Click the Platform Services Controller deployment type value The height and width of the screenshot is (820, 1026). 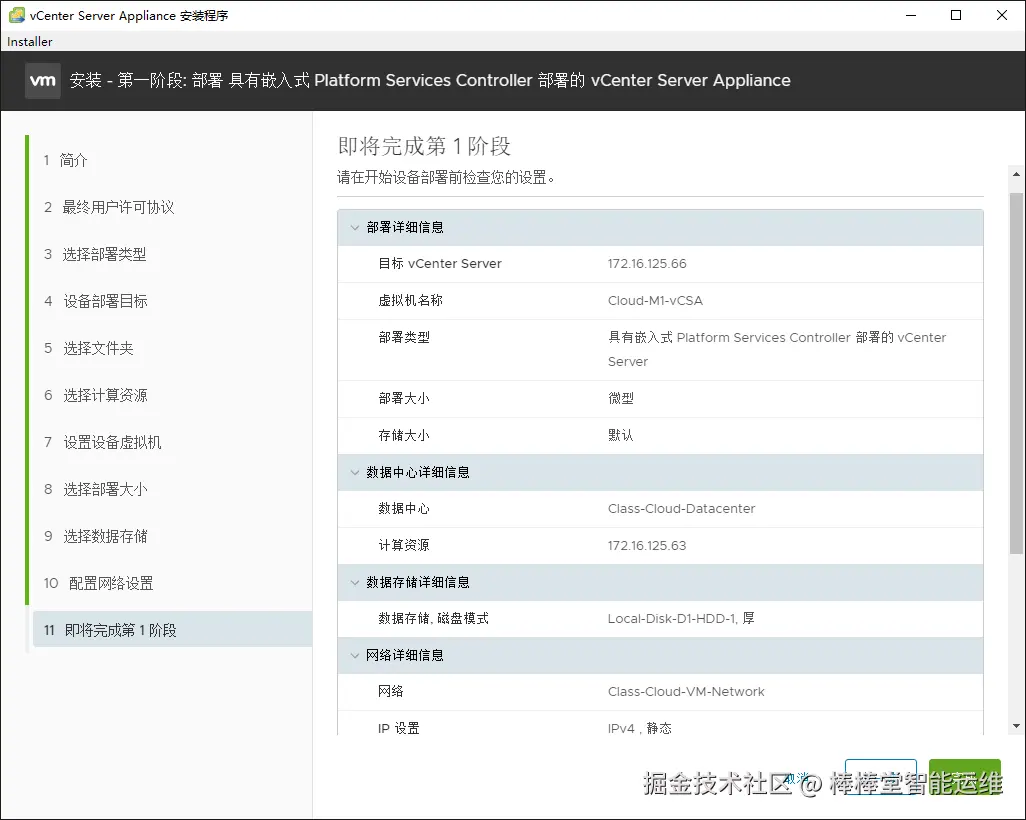(x=777, y=349)
